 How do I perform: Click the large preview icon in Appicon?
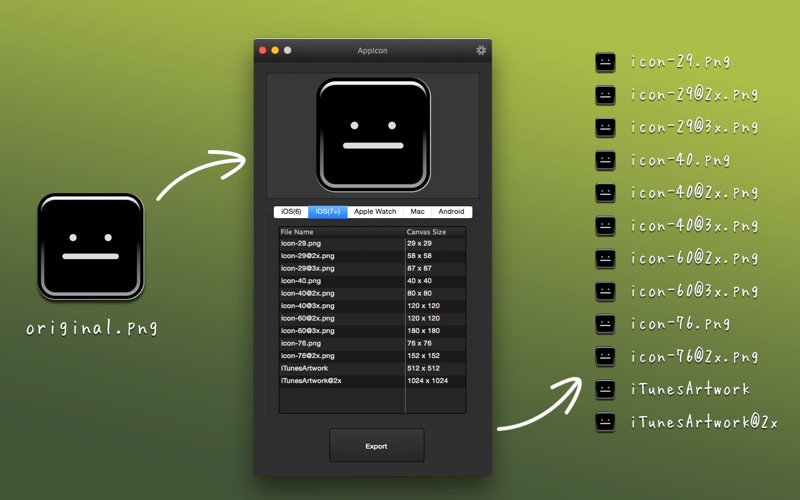click(373, 135)
